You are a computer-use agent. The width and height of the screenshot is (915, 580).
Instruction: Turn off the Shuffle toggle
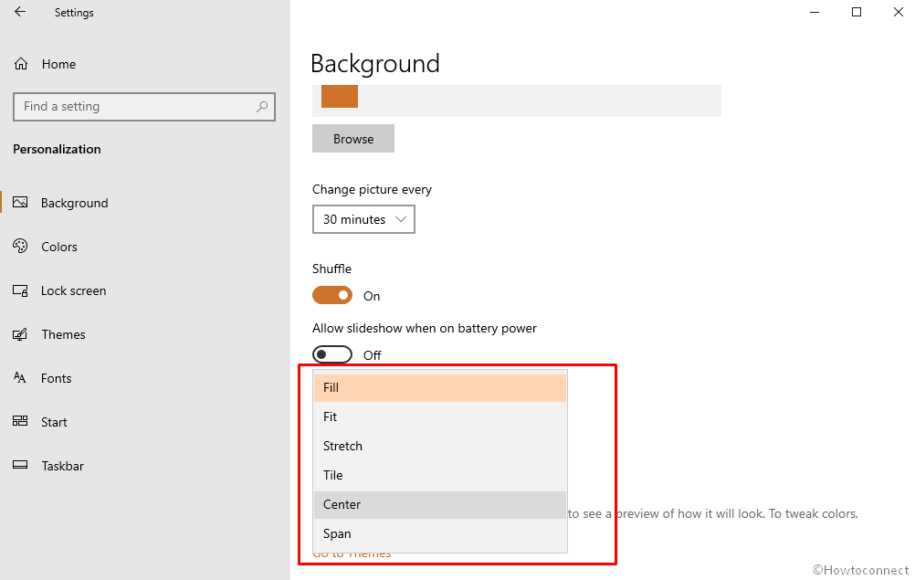pos(332,295)
